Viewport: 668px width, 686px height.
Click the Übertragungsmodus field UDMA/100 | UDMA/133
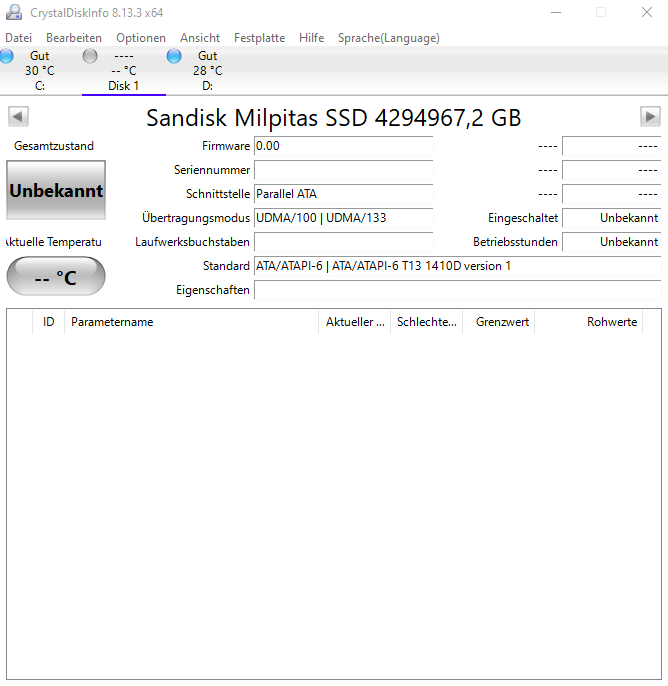tap(343, 218)
